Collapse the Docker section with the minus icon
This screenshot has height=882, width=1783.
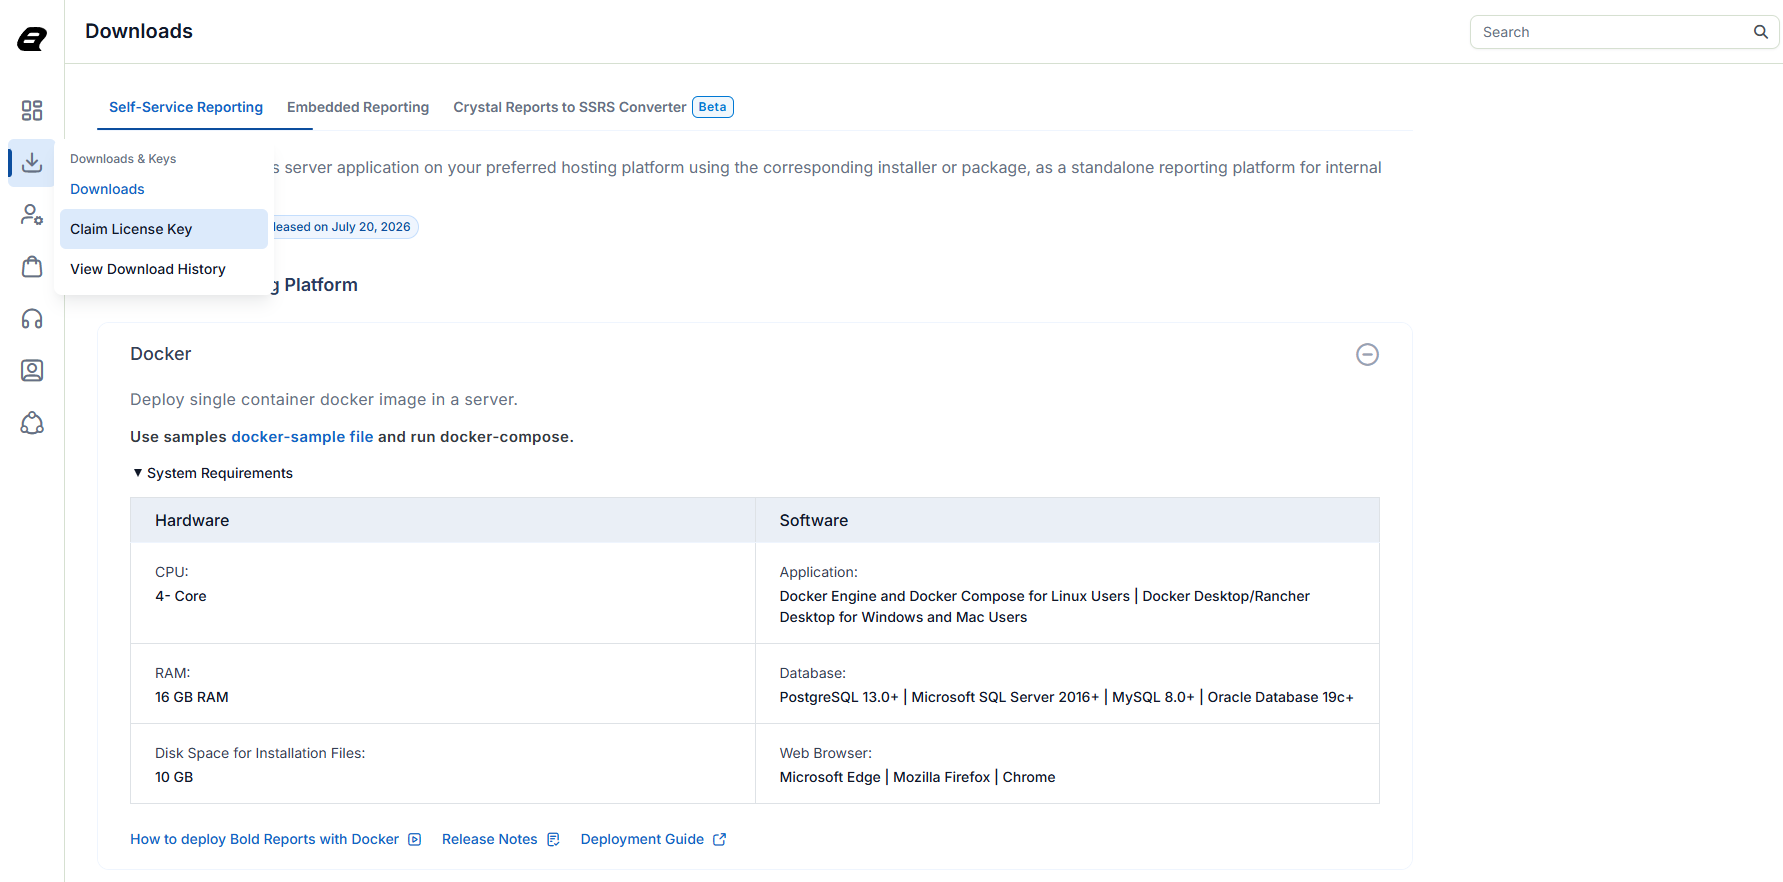(1367, 354)
